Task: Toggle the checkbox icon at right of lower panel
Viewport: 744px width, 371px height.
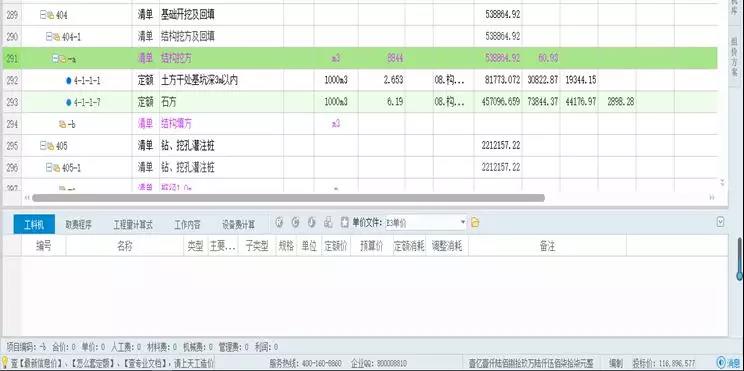Action: 720,222
